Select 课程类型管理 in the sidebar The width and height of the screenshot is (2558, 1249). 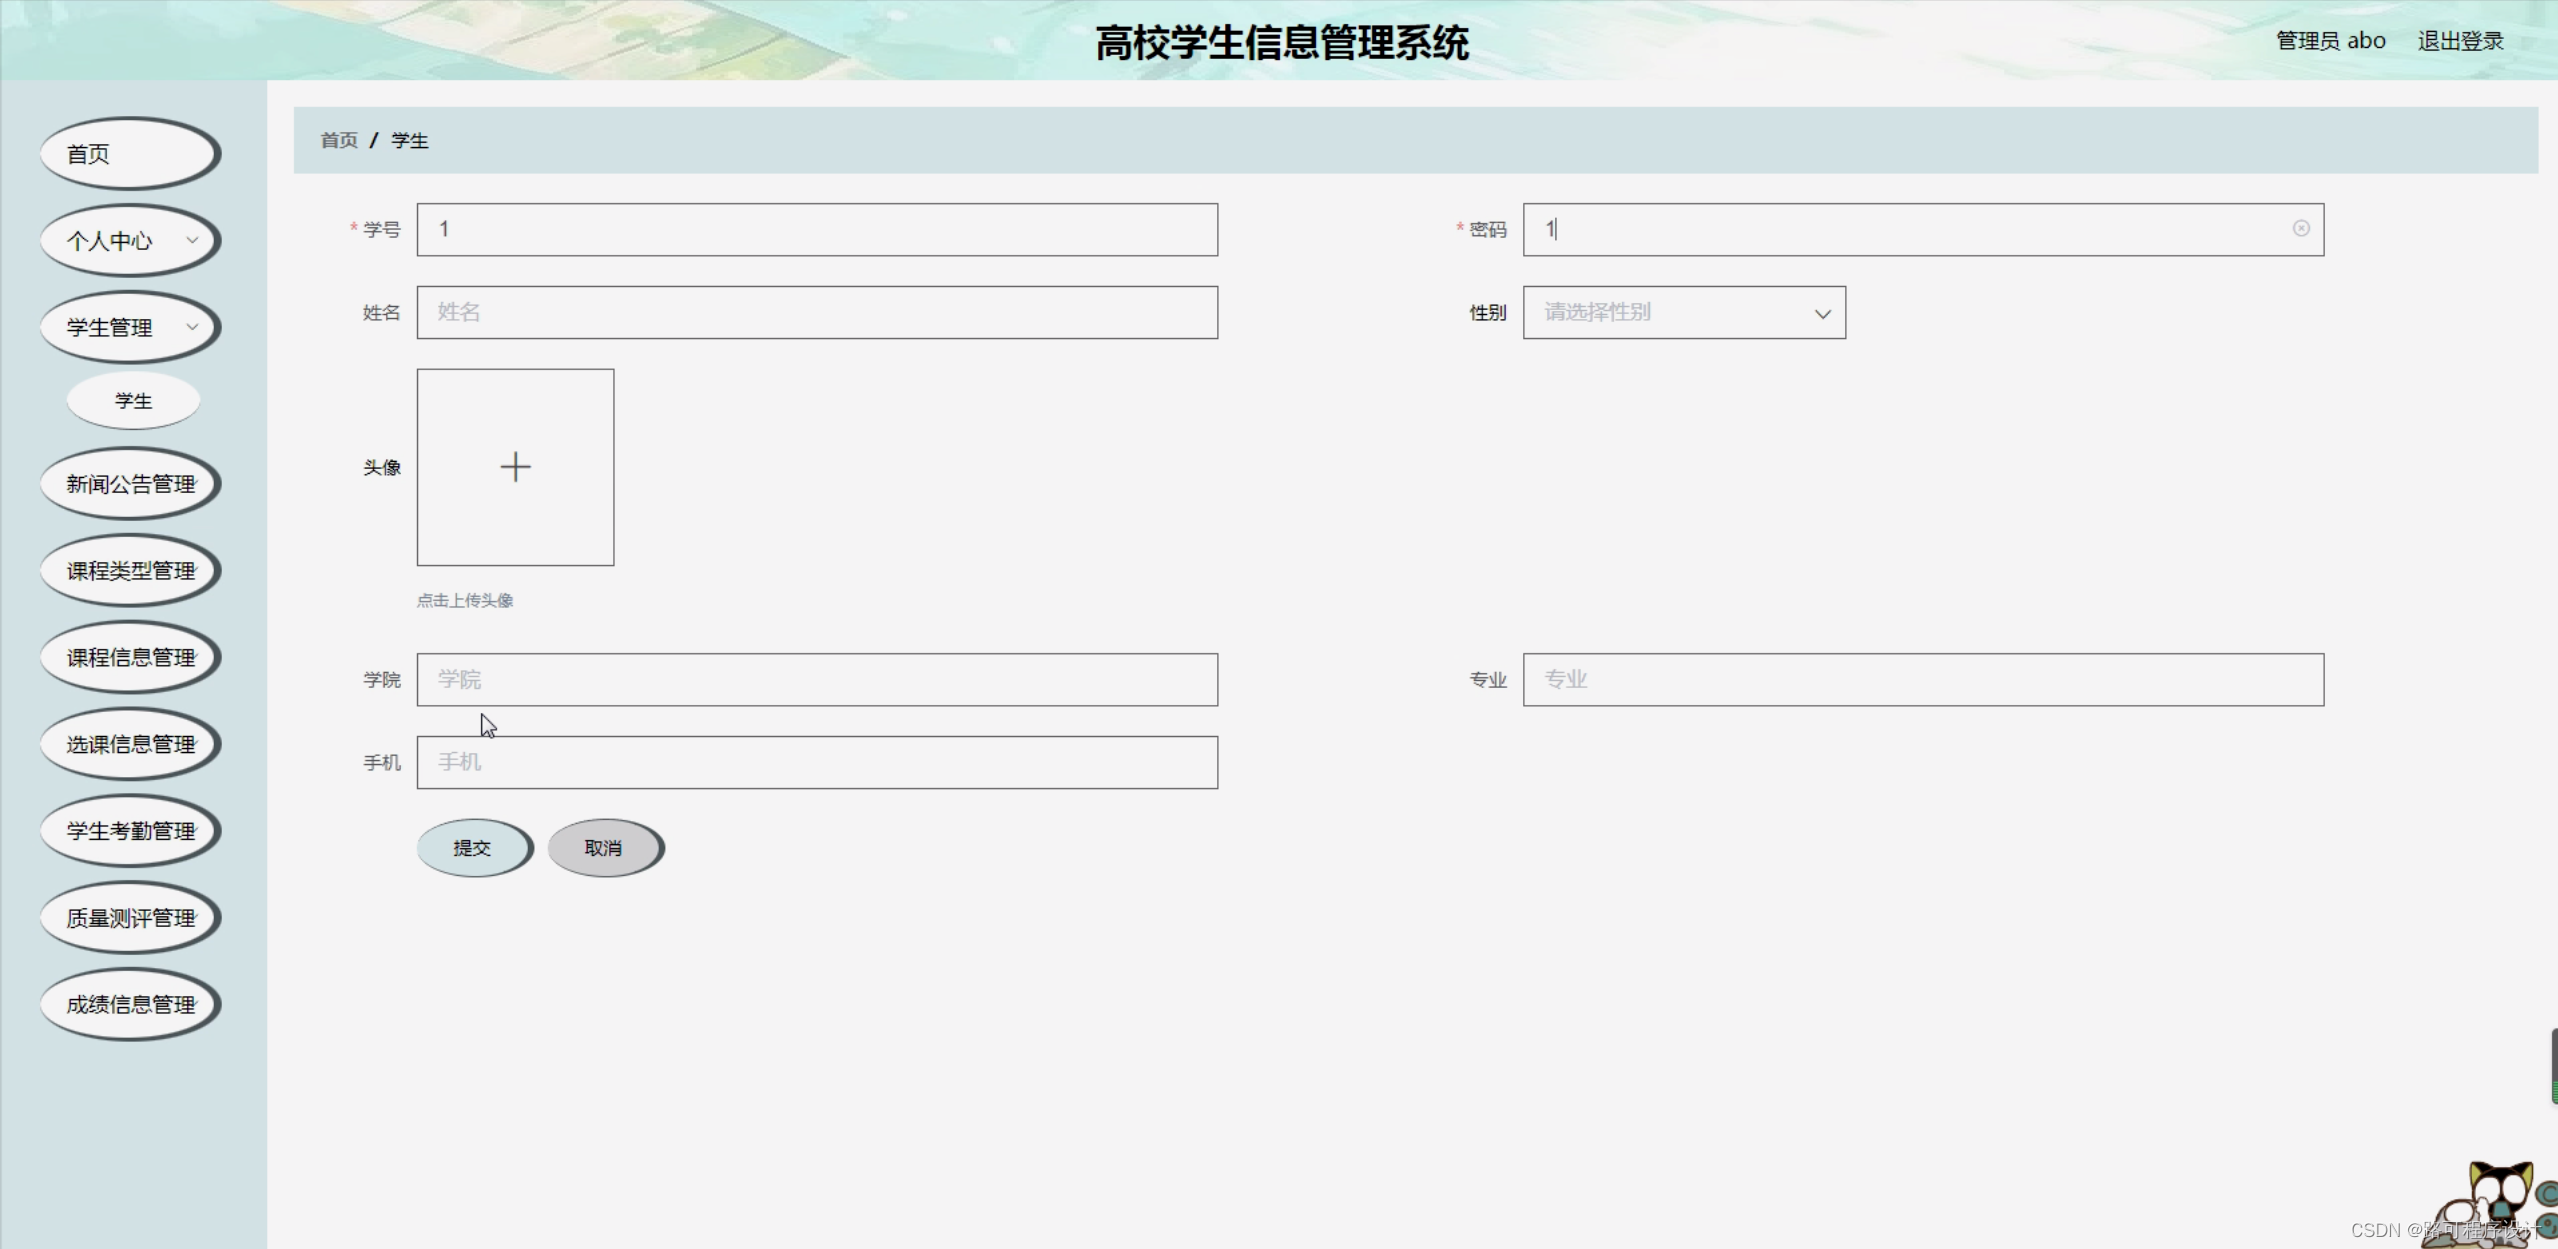[x=130, y=570]
